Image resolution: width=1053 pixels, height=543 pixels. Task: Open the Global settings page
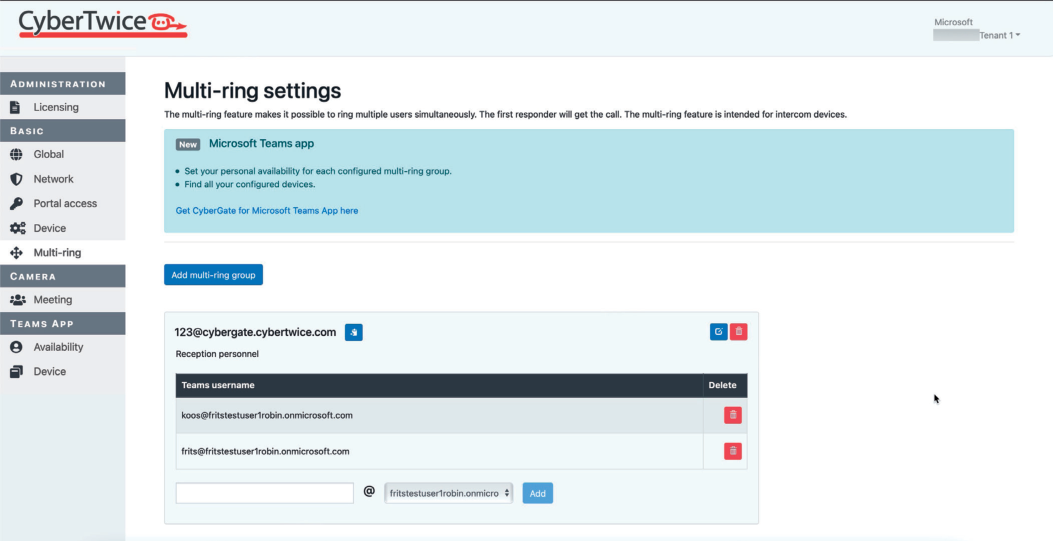[x=49, y=154]
